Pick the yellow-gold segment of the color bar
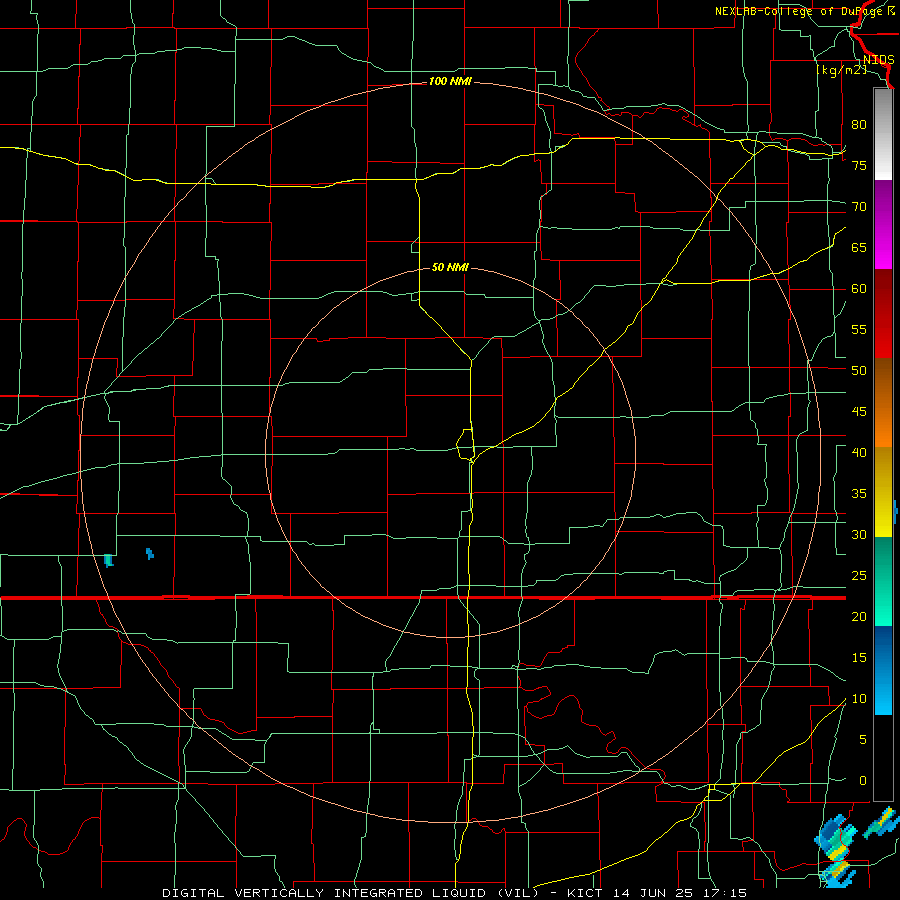900x900 pixels. click(x=883, y=492)
